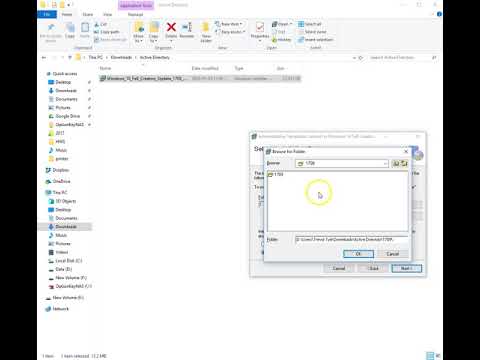Click the up arrow beside the address bar
The height and width of the screenshot is (360, 480).
pos(70,58)
